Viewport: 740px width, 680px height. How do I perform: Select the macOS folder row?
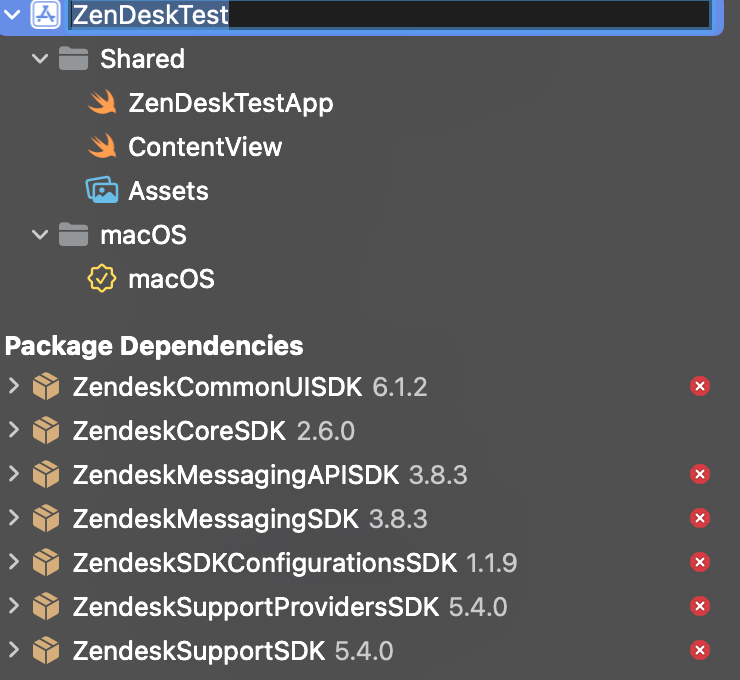pos(143,235)
